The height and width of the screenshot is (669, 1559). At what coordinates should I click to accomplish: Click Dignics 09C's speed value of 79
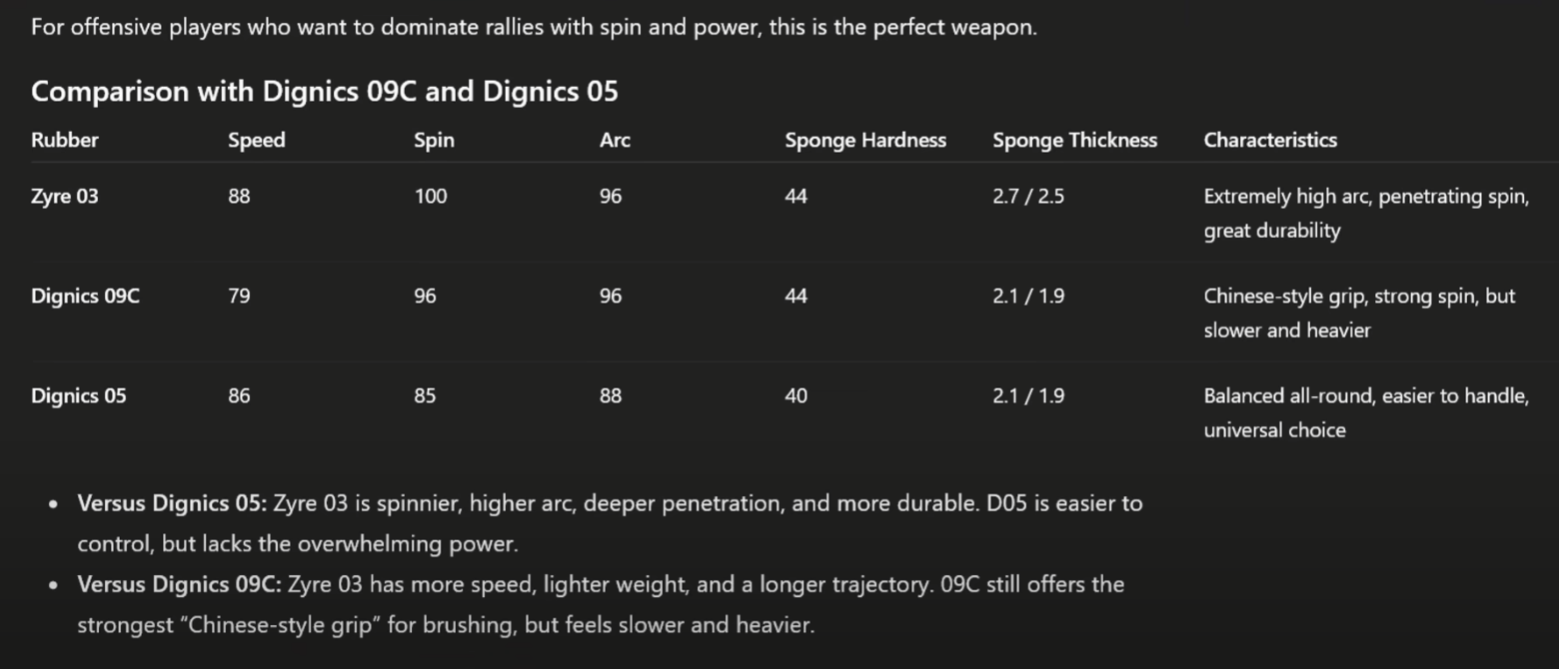point(239,296)
